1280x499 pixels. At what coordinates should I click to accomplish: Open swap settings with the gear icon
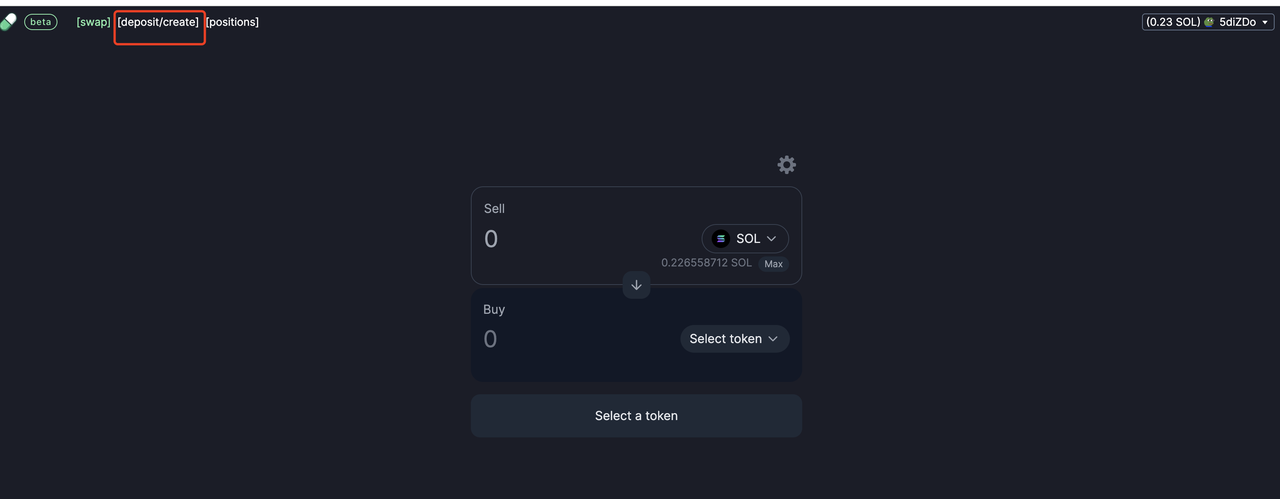coord(787,165)
